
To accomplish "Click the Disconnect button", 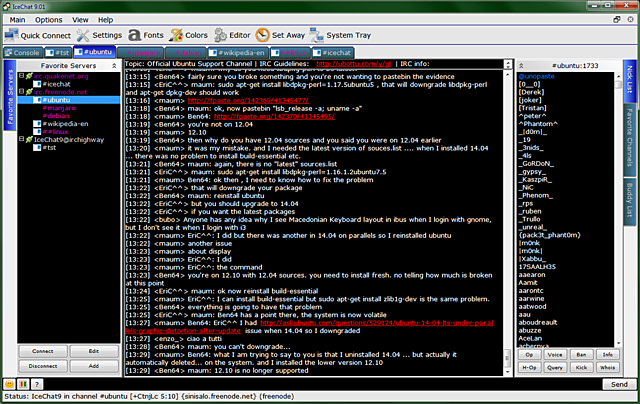I will [x=43, y=366].
